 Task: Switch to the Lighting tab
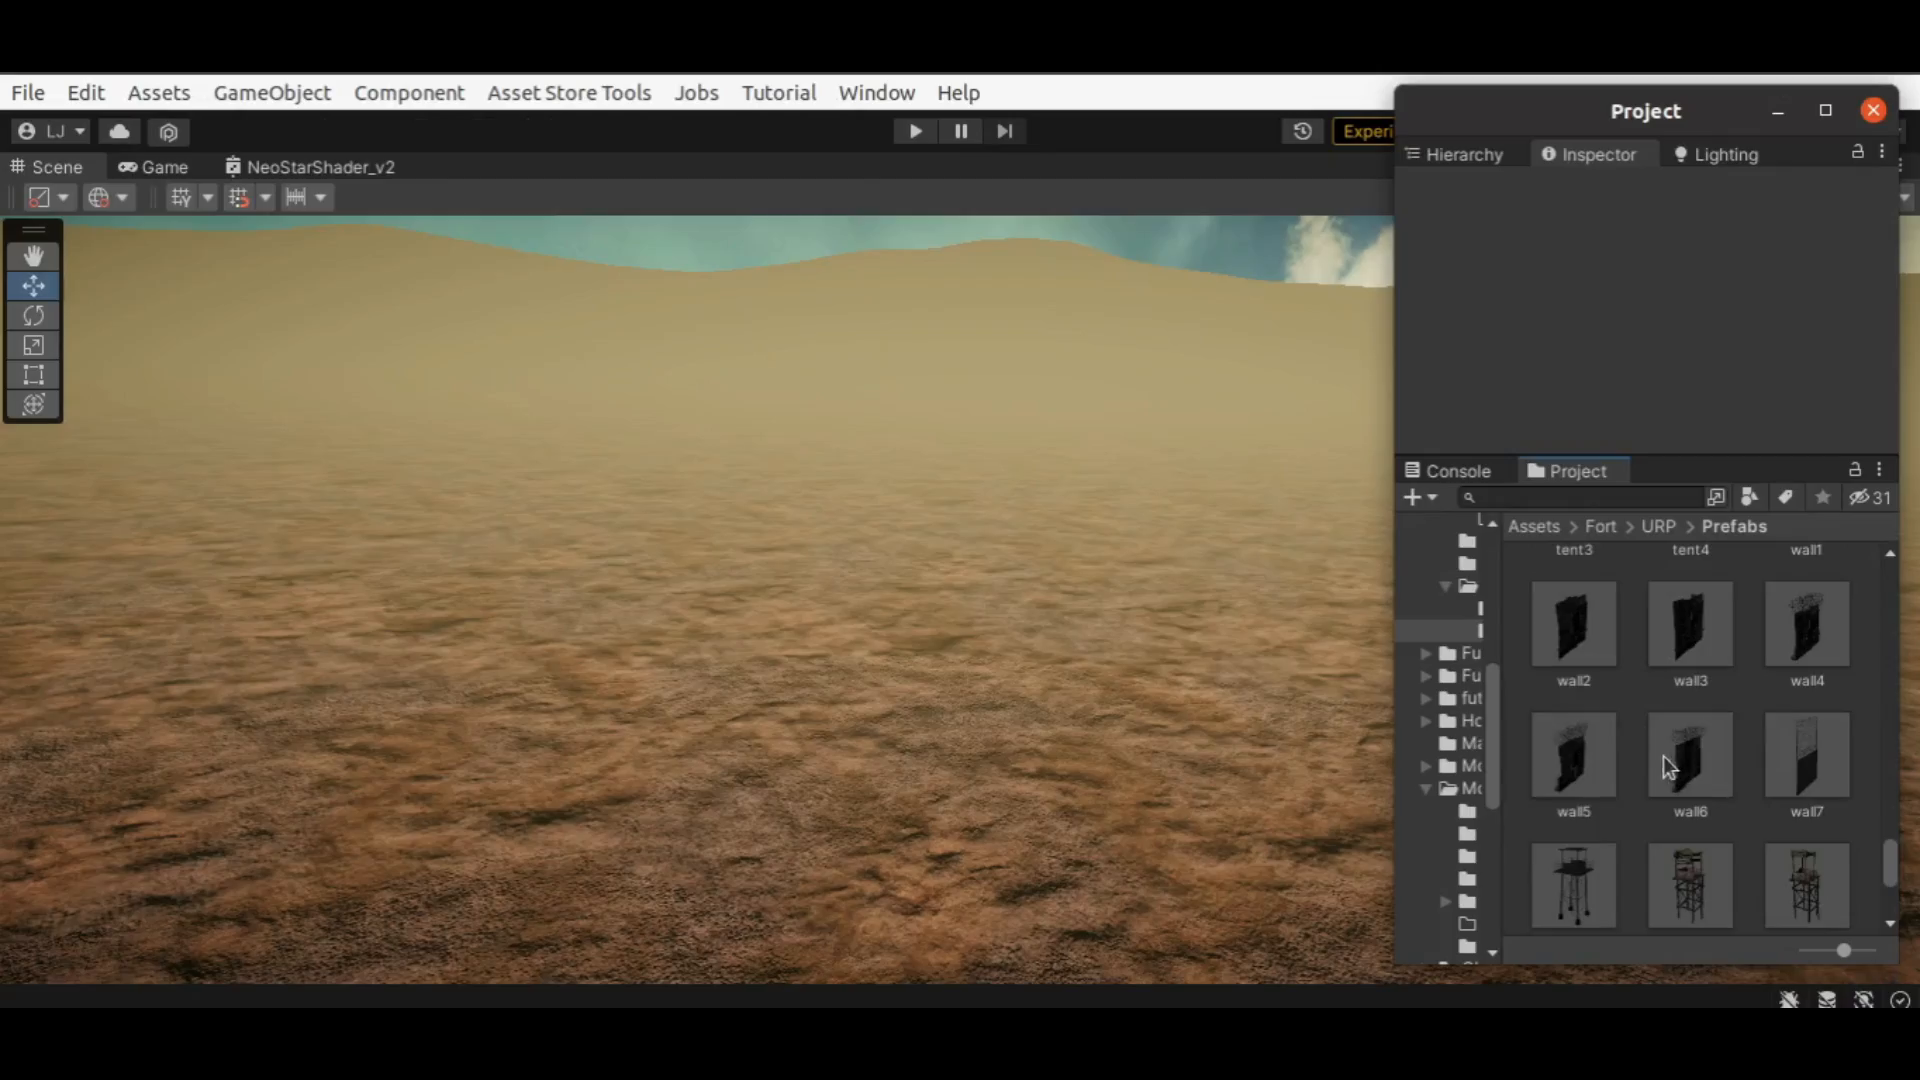tap(1716, 154)
